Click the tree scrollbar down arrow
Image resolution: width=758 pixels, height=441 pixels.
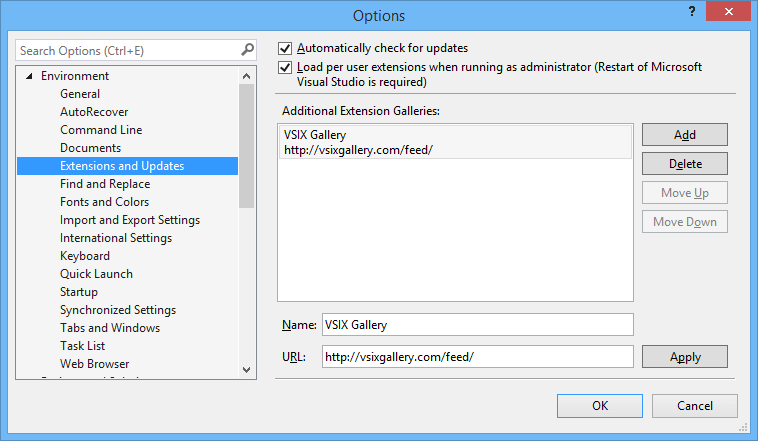pyautogui.click(x=247, y=370)
